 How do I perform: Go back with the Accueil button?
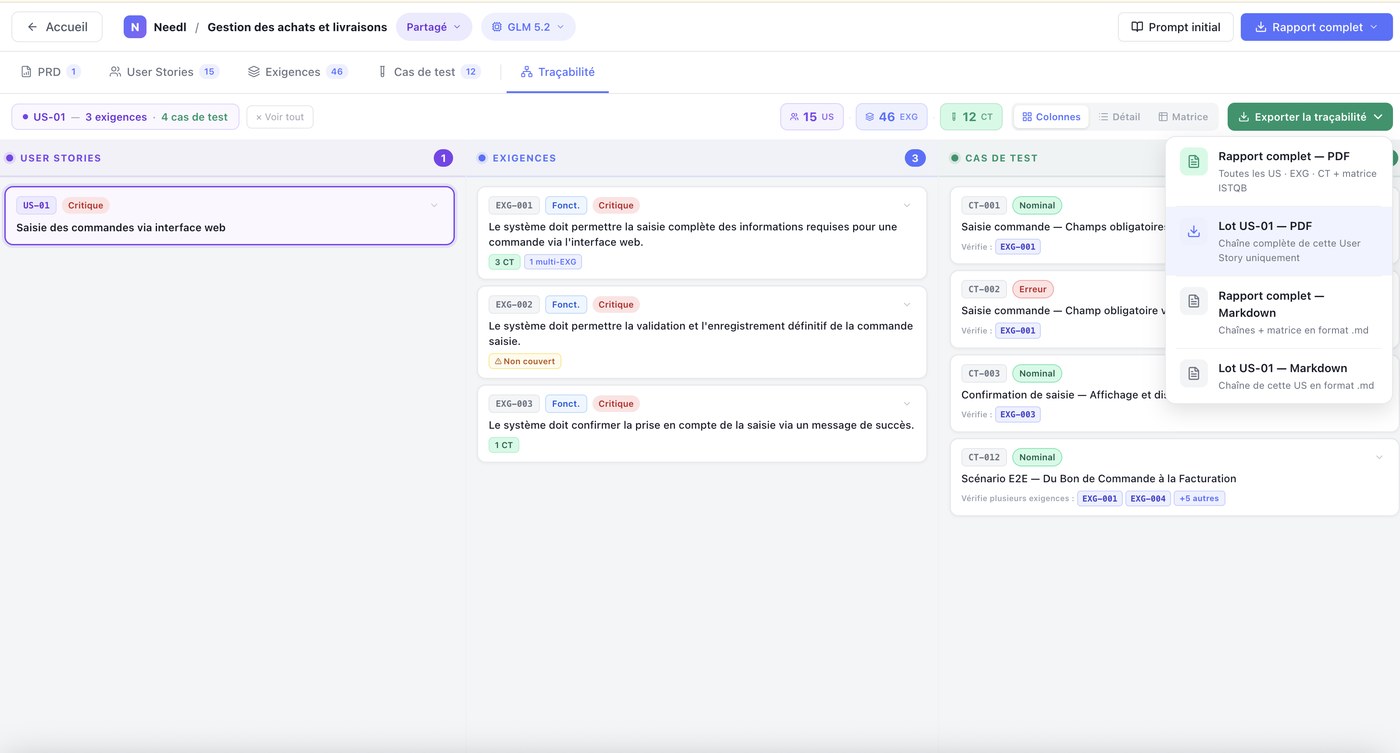(57, 27)
